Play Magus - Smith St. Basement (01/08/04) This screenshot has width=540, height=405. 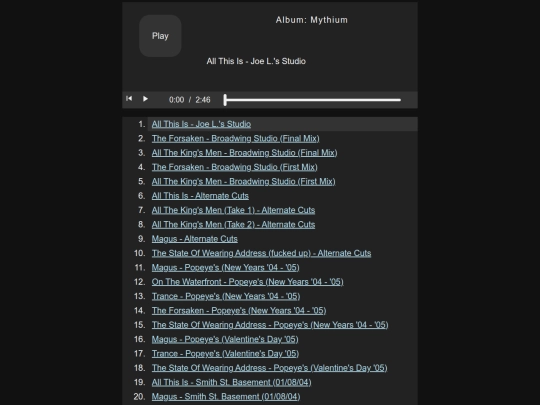[226, 397]
